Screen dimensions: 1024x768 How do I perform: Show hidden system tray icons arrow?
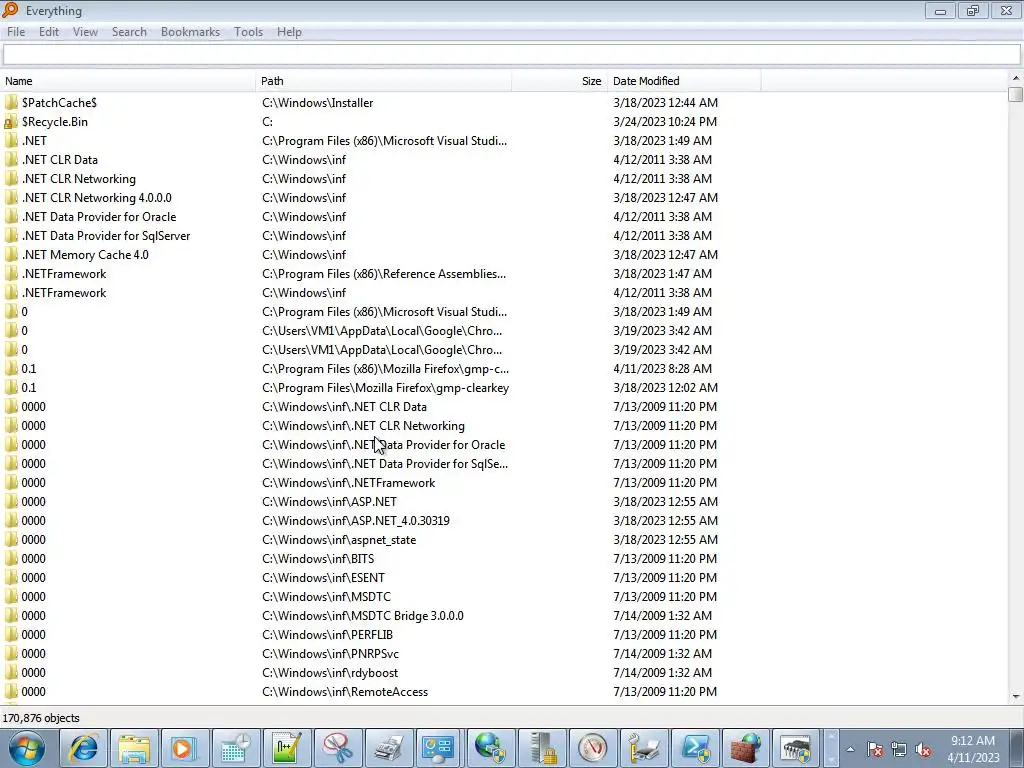point(850,749)
